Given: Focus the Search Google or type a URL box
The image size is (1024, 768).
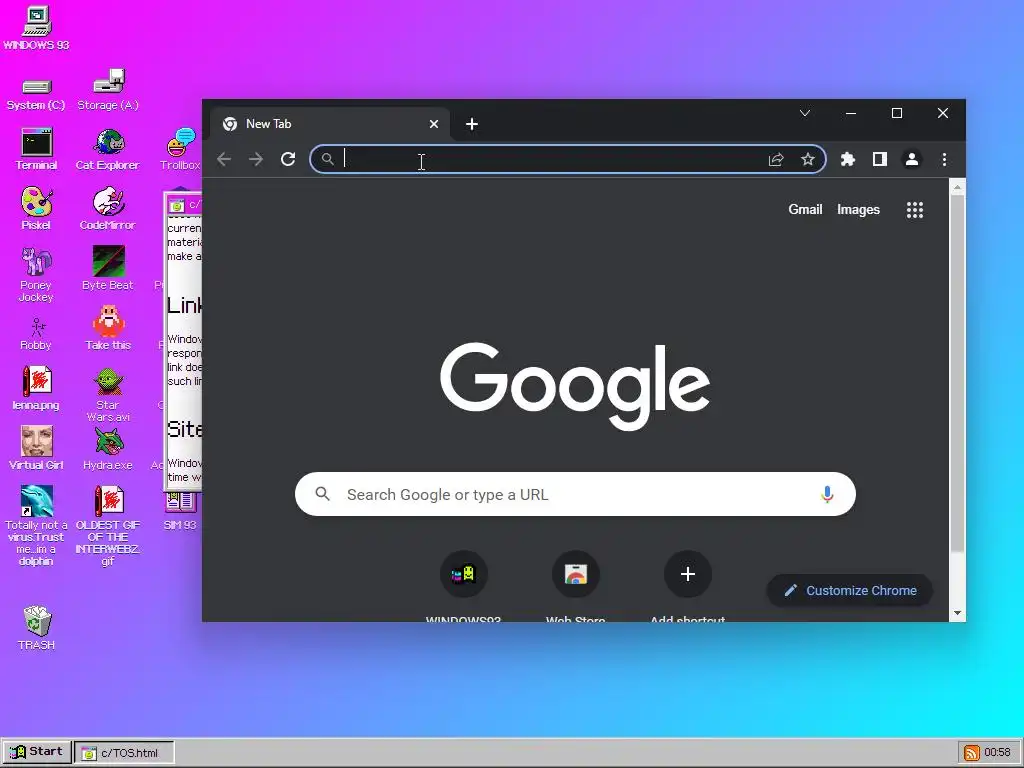Looking at the screenshot, I should [x=575, y=494].
